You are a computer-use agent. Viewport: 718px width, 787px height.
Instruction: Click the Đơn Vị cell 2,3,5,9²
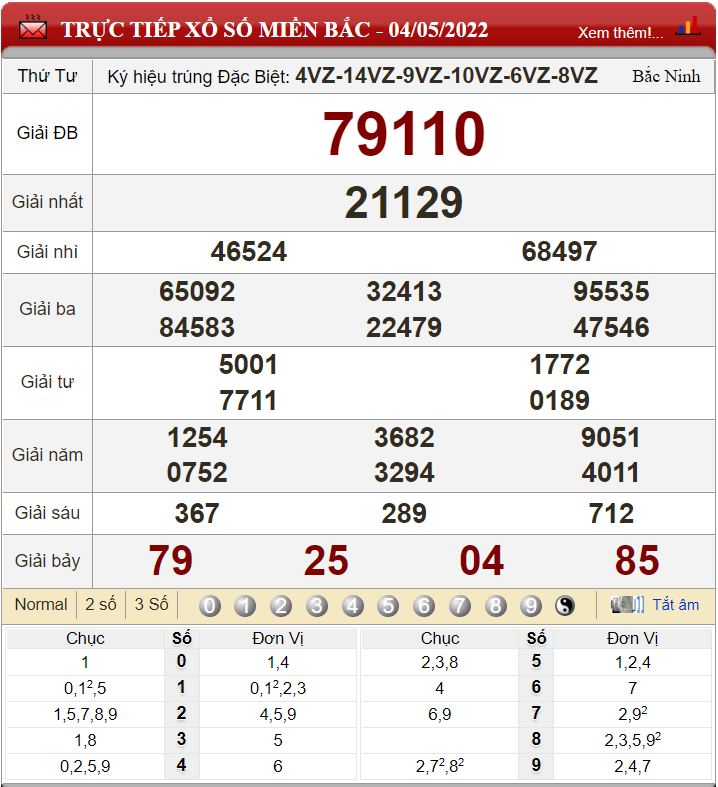[632, 740]
